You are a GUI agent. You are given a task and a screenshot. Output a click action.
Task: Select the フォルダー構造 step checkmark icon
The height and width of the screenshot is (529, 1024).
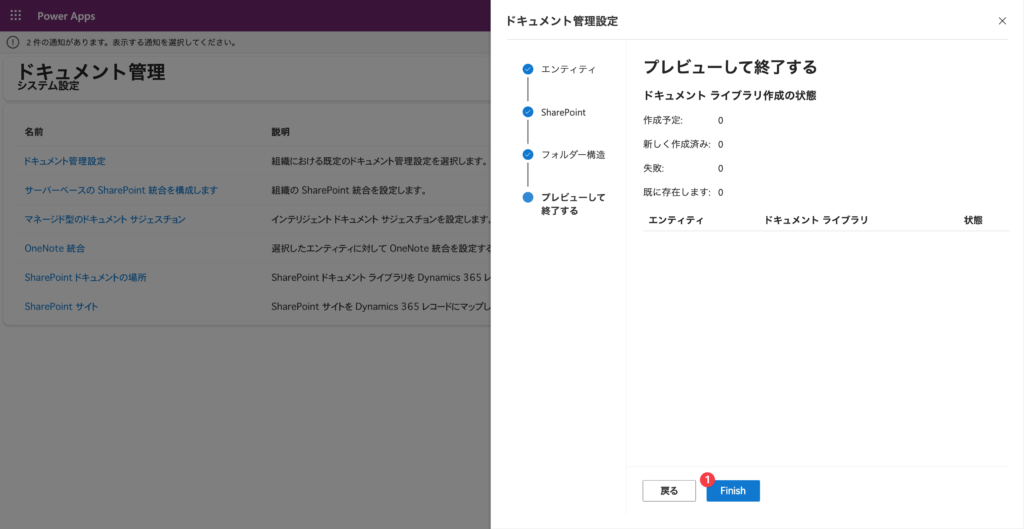(528, 155)
